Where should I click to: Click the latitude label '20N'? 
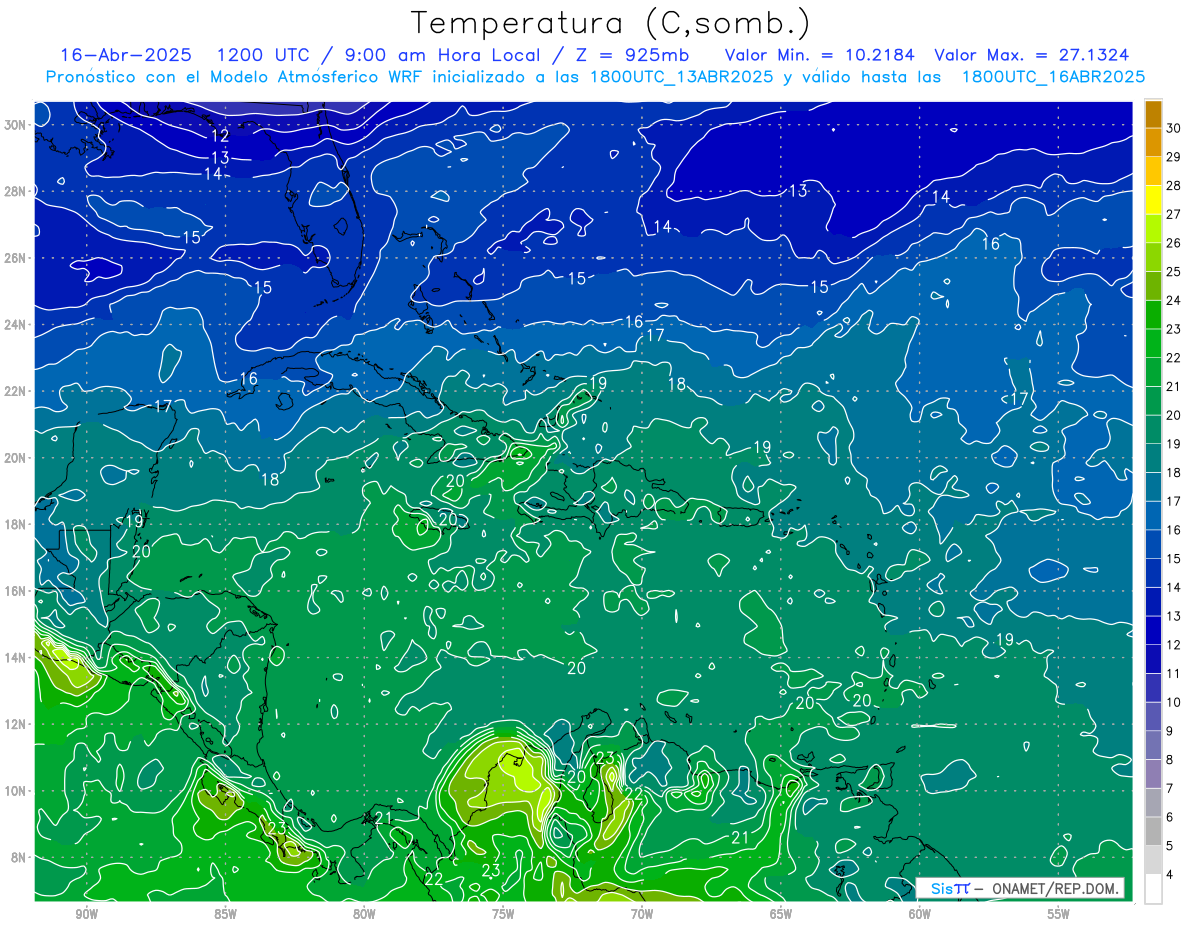[x=16, y=458]
